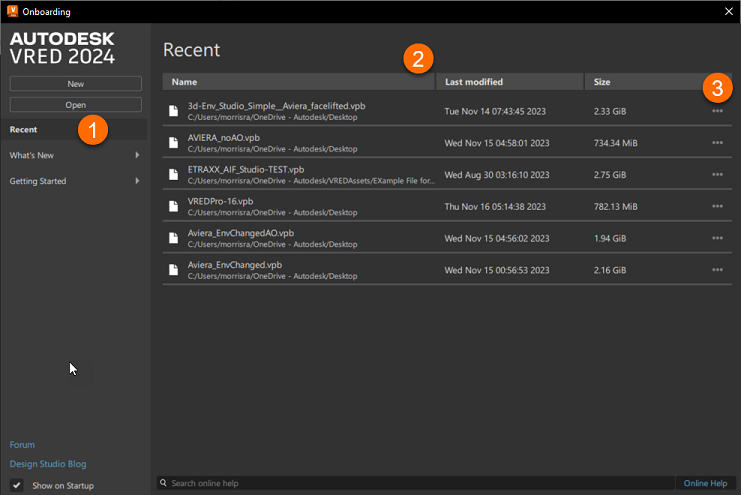Click the Search online help field

(x=415, y=483)
